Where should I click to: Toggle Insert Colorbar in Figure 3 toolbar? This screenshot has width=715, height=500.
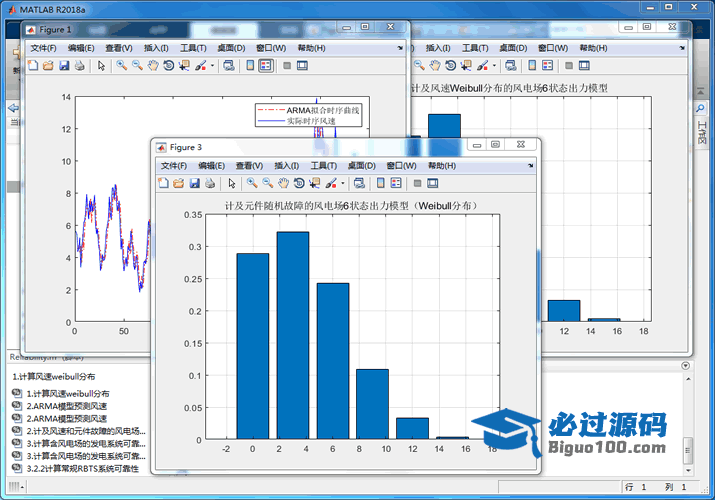click(x=380, y=183)
